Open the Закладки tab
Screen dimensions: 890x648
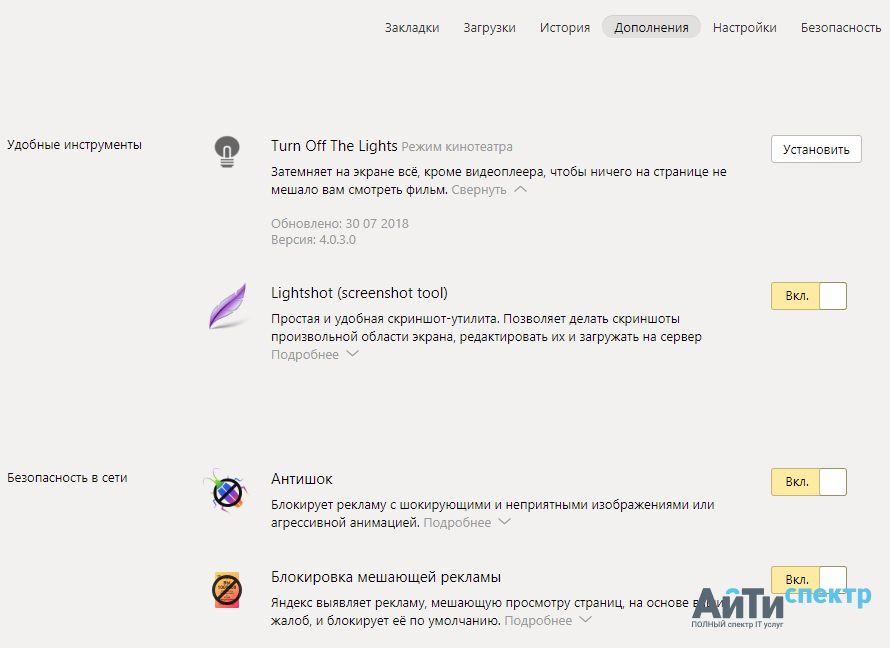pyautogui.click(x=412, y=28)
